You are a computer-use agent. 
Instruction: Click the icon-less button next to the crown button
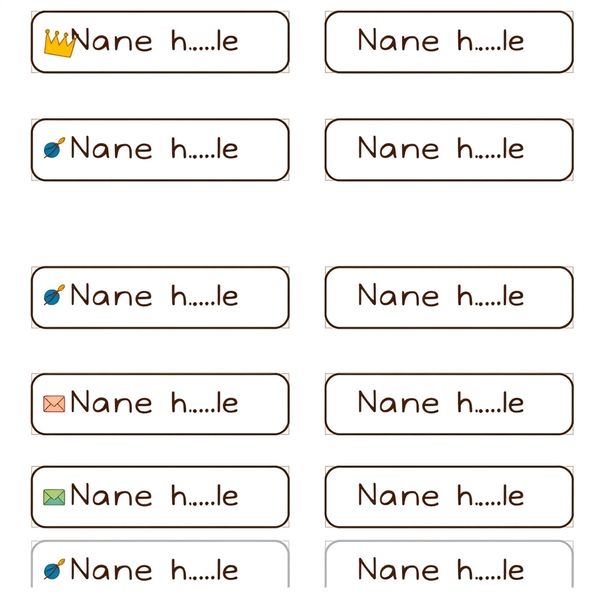point(449,42)
